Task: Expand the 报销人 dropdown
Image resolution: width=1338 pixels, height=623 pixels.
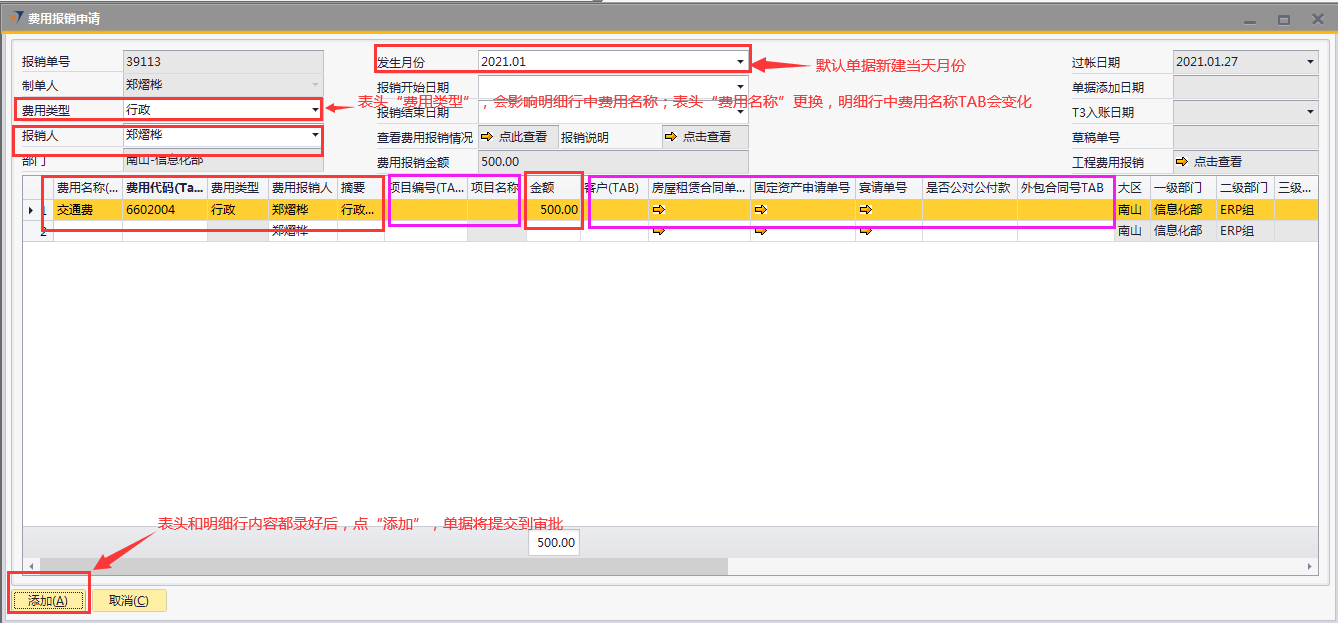Action: click(315, 135)
